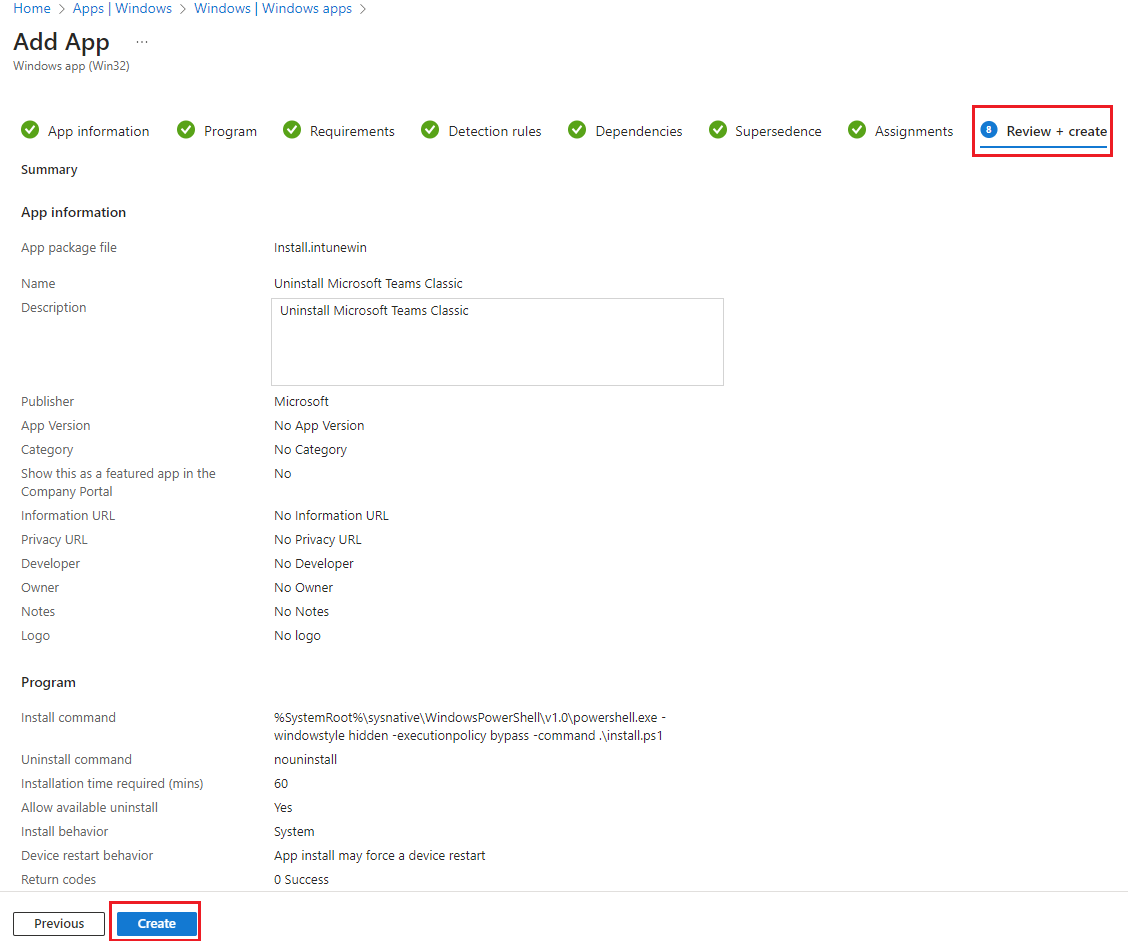Open the Windows | Windows apps breadcrumb
1128x941 pixels.
pos(273,9)
